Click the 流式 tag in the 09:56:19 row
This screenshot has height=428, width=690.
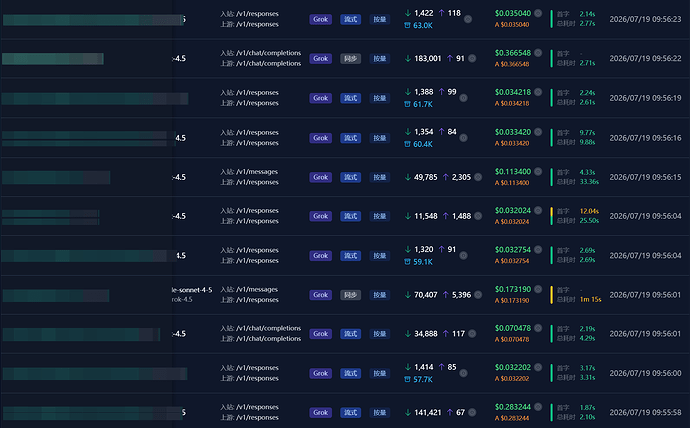(351, 98)
